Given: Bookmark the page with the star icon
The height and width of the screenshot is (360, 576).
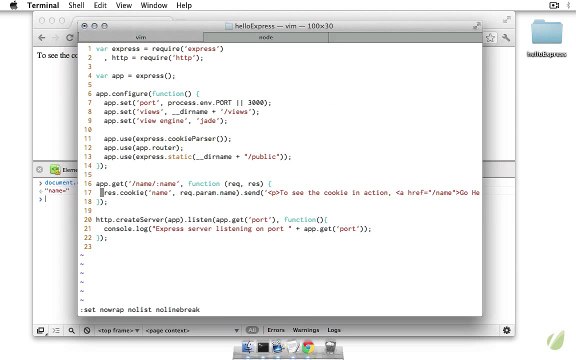Looking at the screenshot, I should [x=490, y=37].
